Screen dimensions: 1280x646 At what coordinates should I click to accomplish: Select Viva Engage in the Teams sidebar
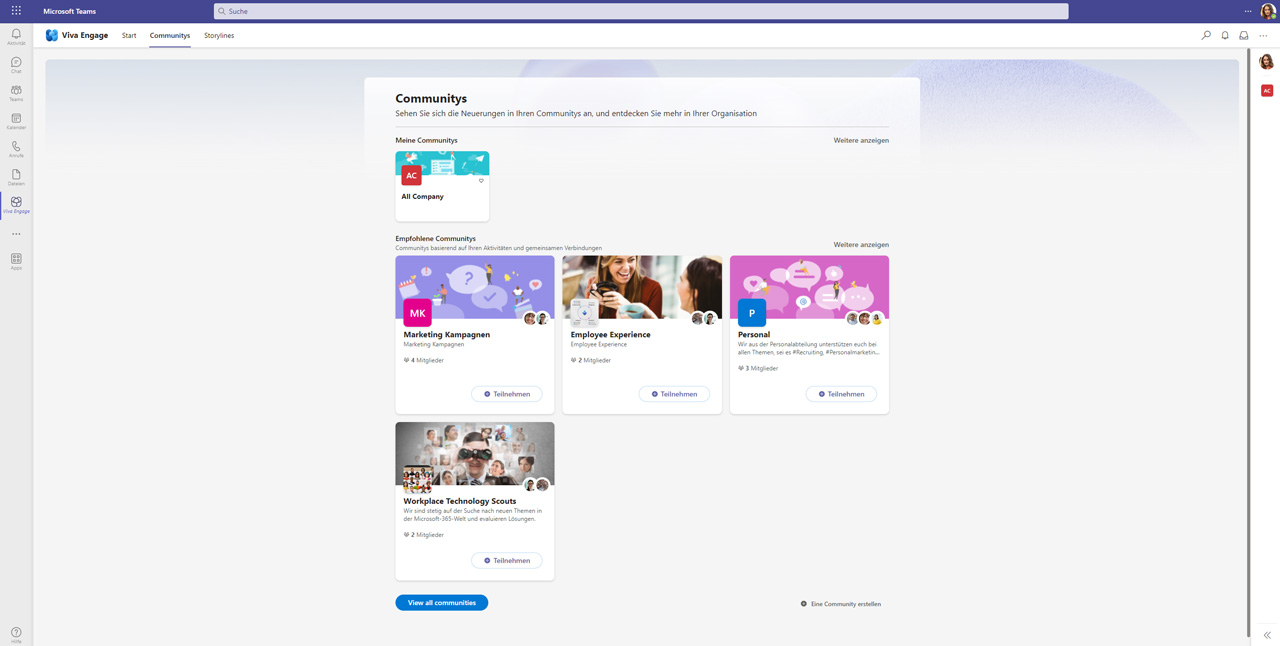(16, 205)
